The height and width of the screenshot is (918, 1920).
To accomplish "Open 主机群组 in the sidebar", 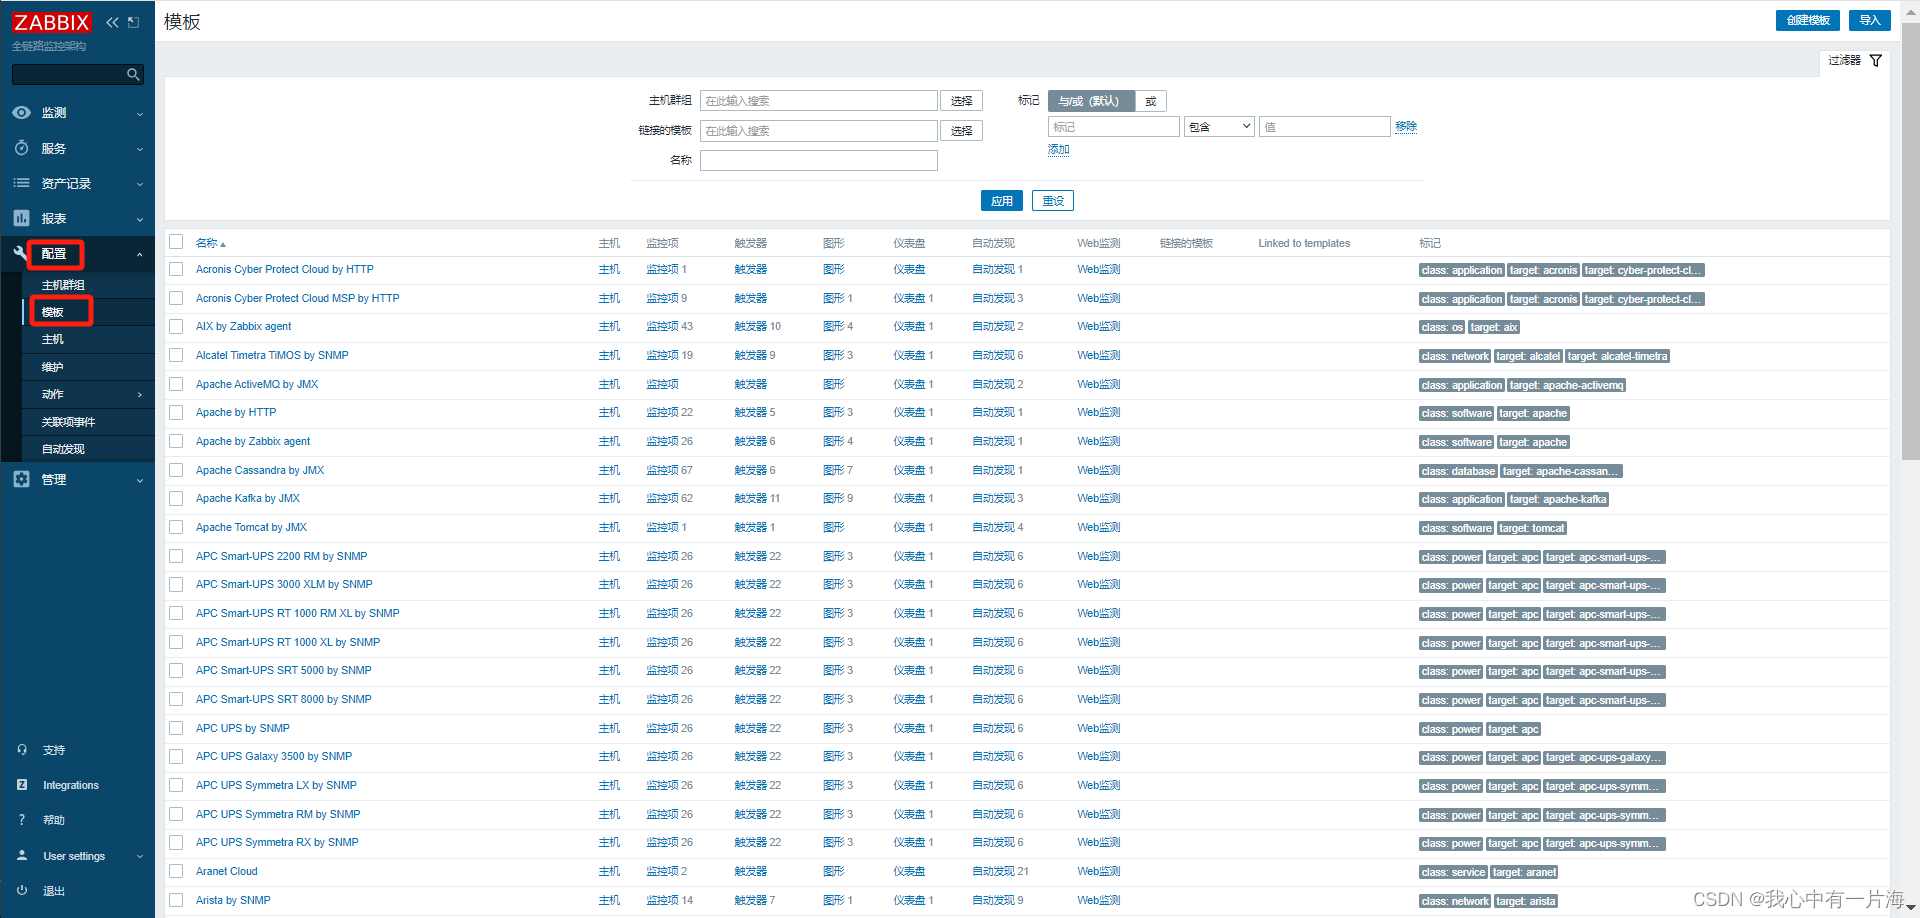I will pyautogui.click(x=63, y=285).
